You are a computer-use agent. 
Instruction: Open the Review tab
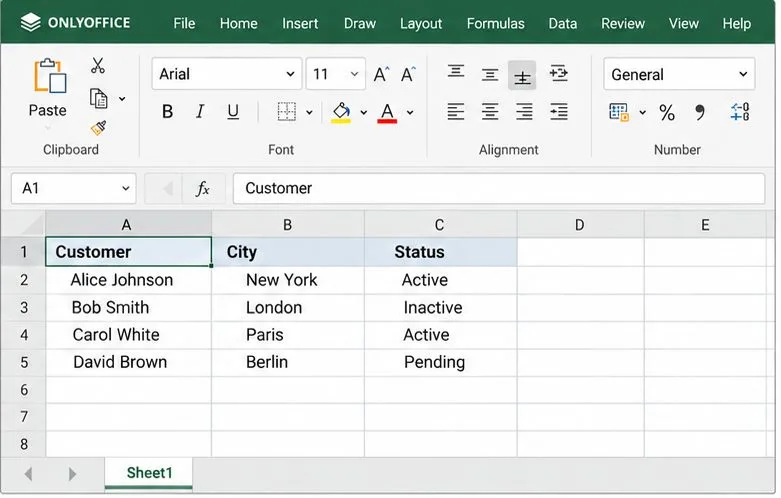coord(623,23)
